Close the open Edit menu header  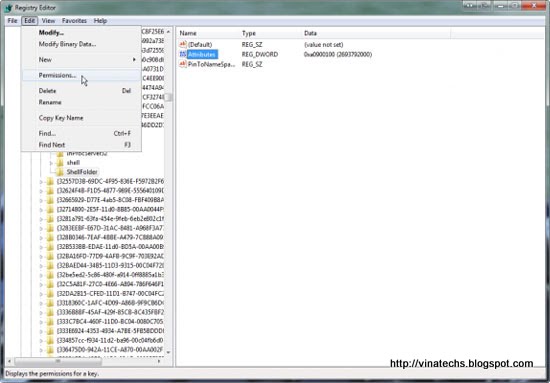(29, 21)
